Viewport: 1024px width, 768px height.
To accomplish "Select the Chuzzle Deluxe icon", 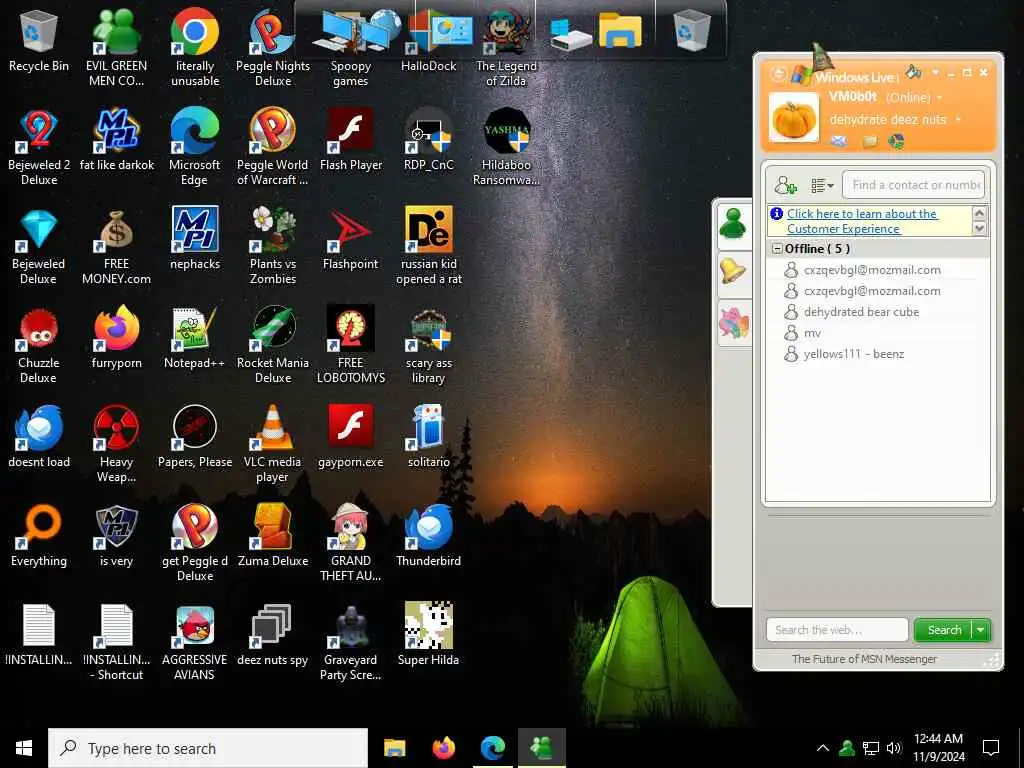I will point(39,345).
